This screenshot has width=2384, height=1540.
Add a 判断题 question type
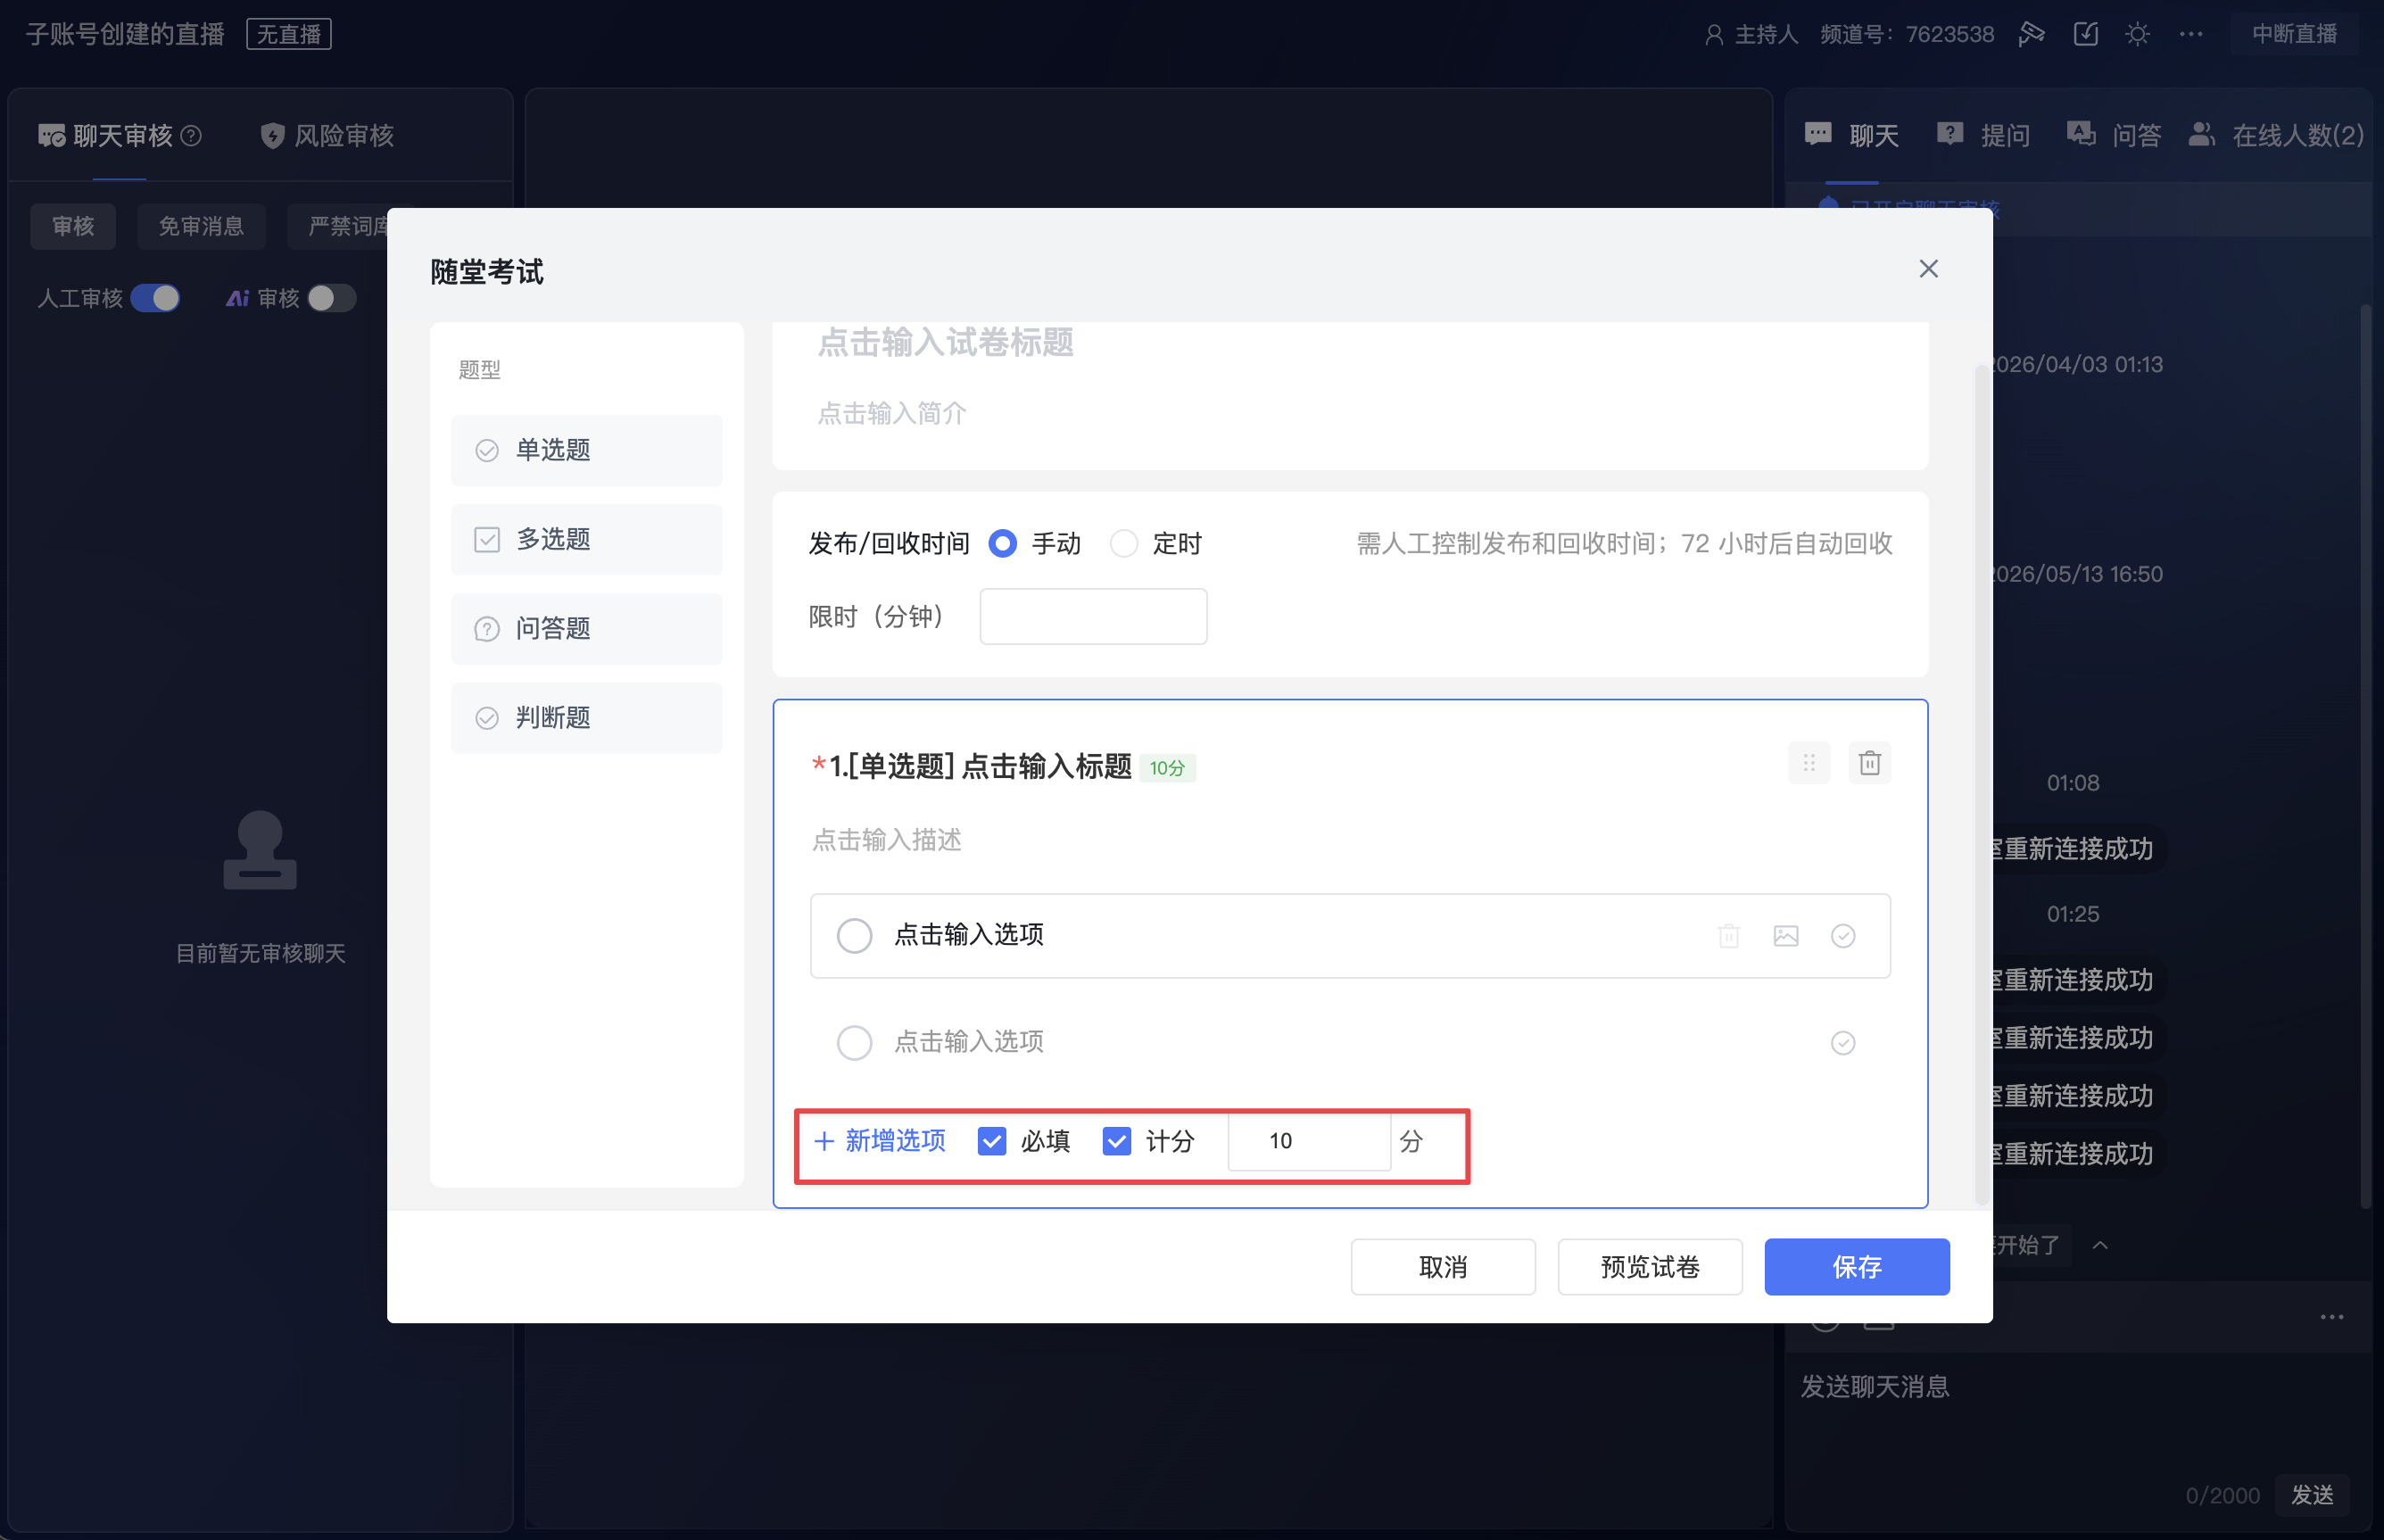pyautogui.click(x=586, y=718)
